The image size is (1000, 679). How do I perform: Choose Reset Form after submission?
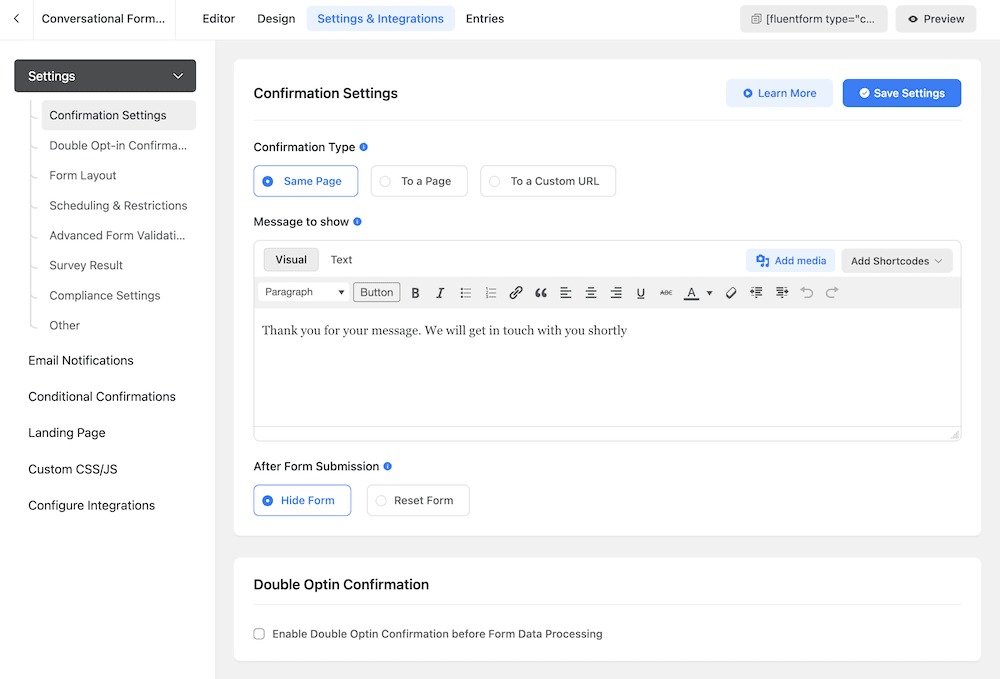point(418,500)
